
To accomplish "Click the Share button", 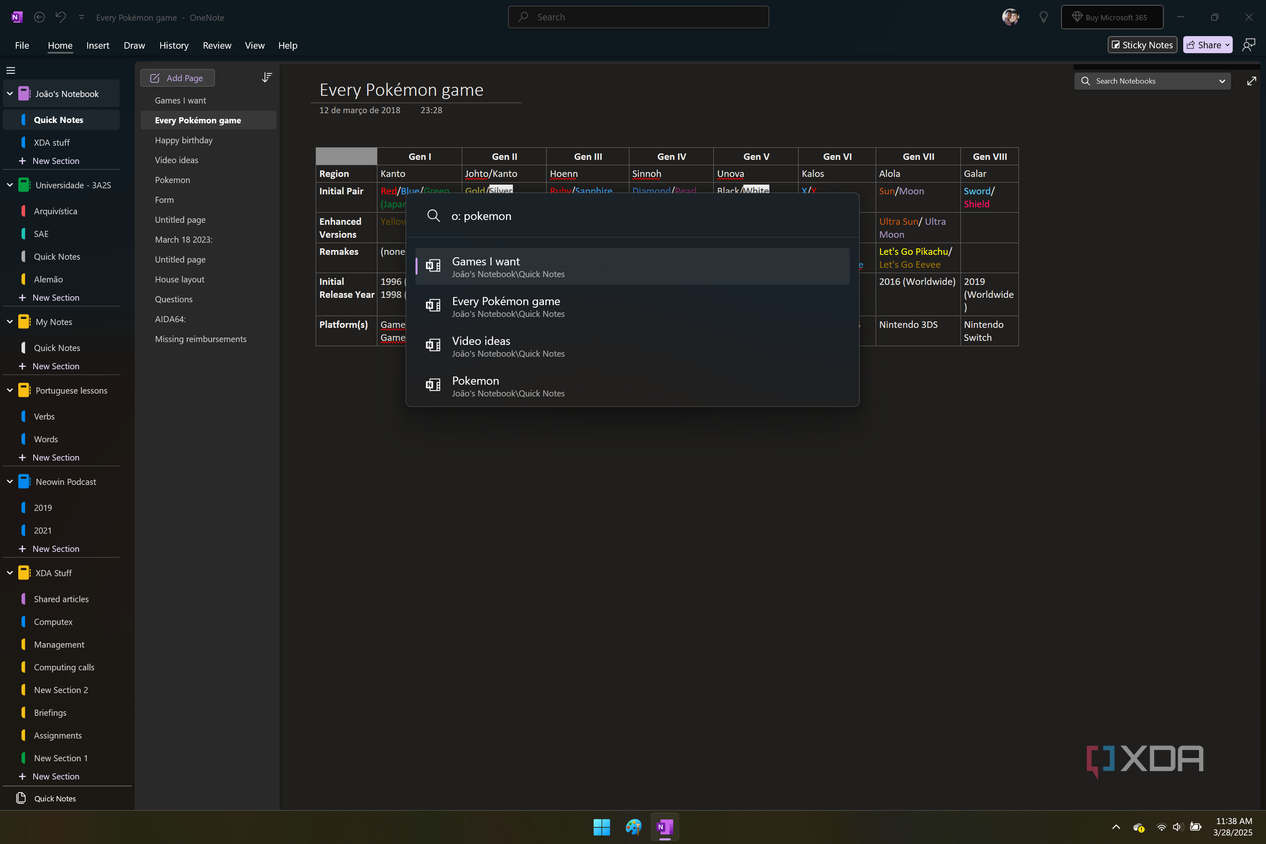I will pos(1207,45).
